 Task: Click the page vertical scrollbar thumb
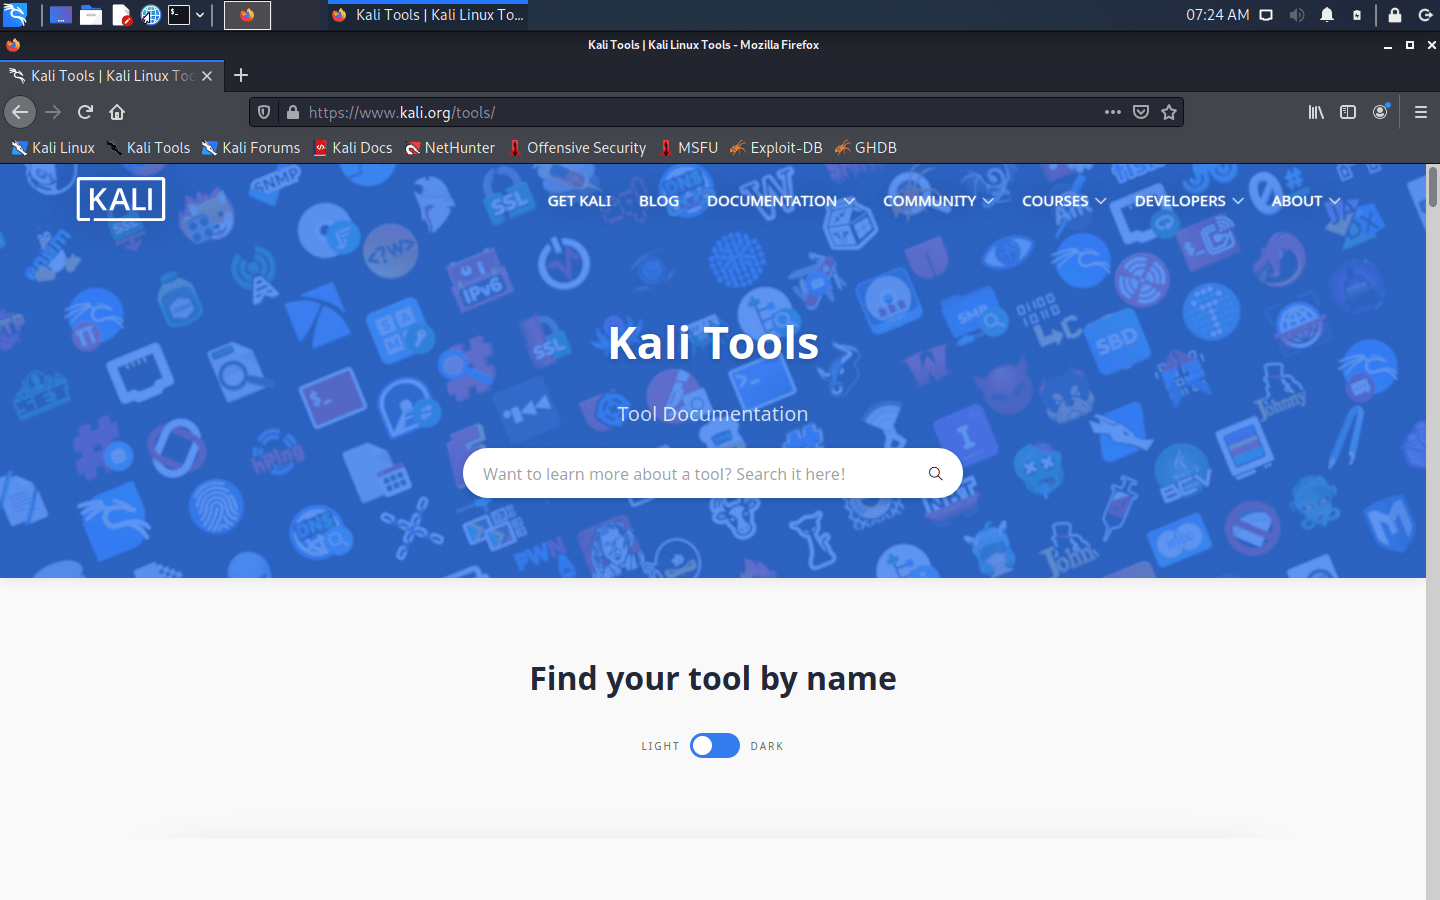(1433, 187)
